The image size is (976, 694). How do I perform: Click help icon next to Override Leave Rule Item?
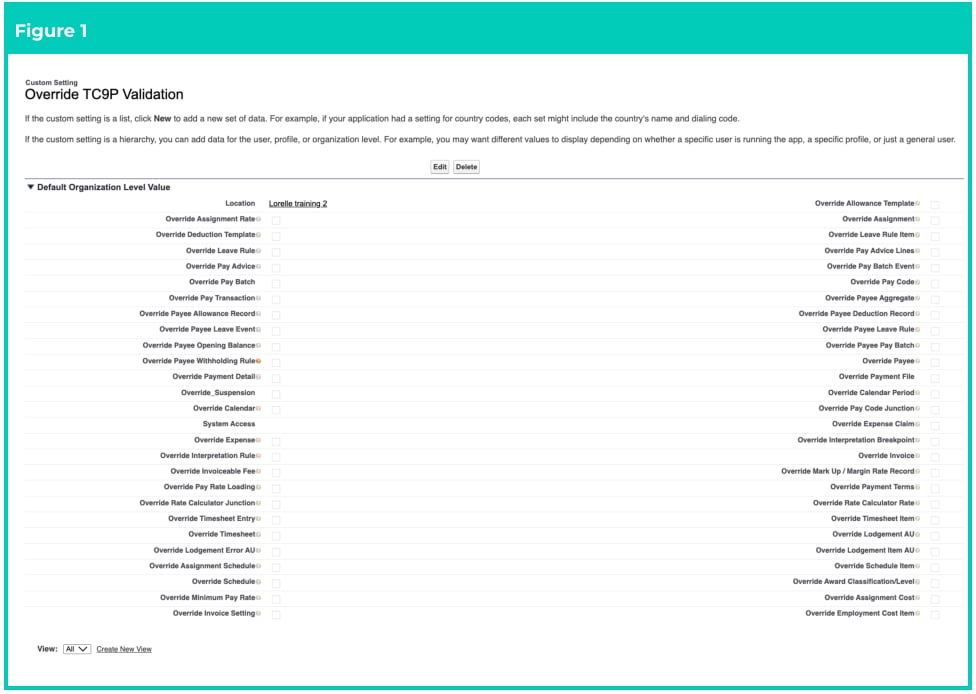click(x=917, y=235)
